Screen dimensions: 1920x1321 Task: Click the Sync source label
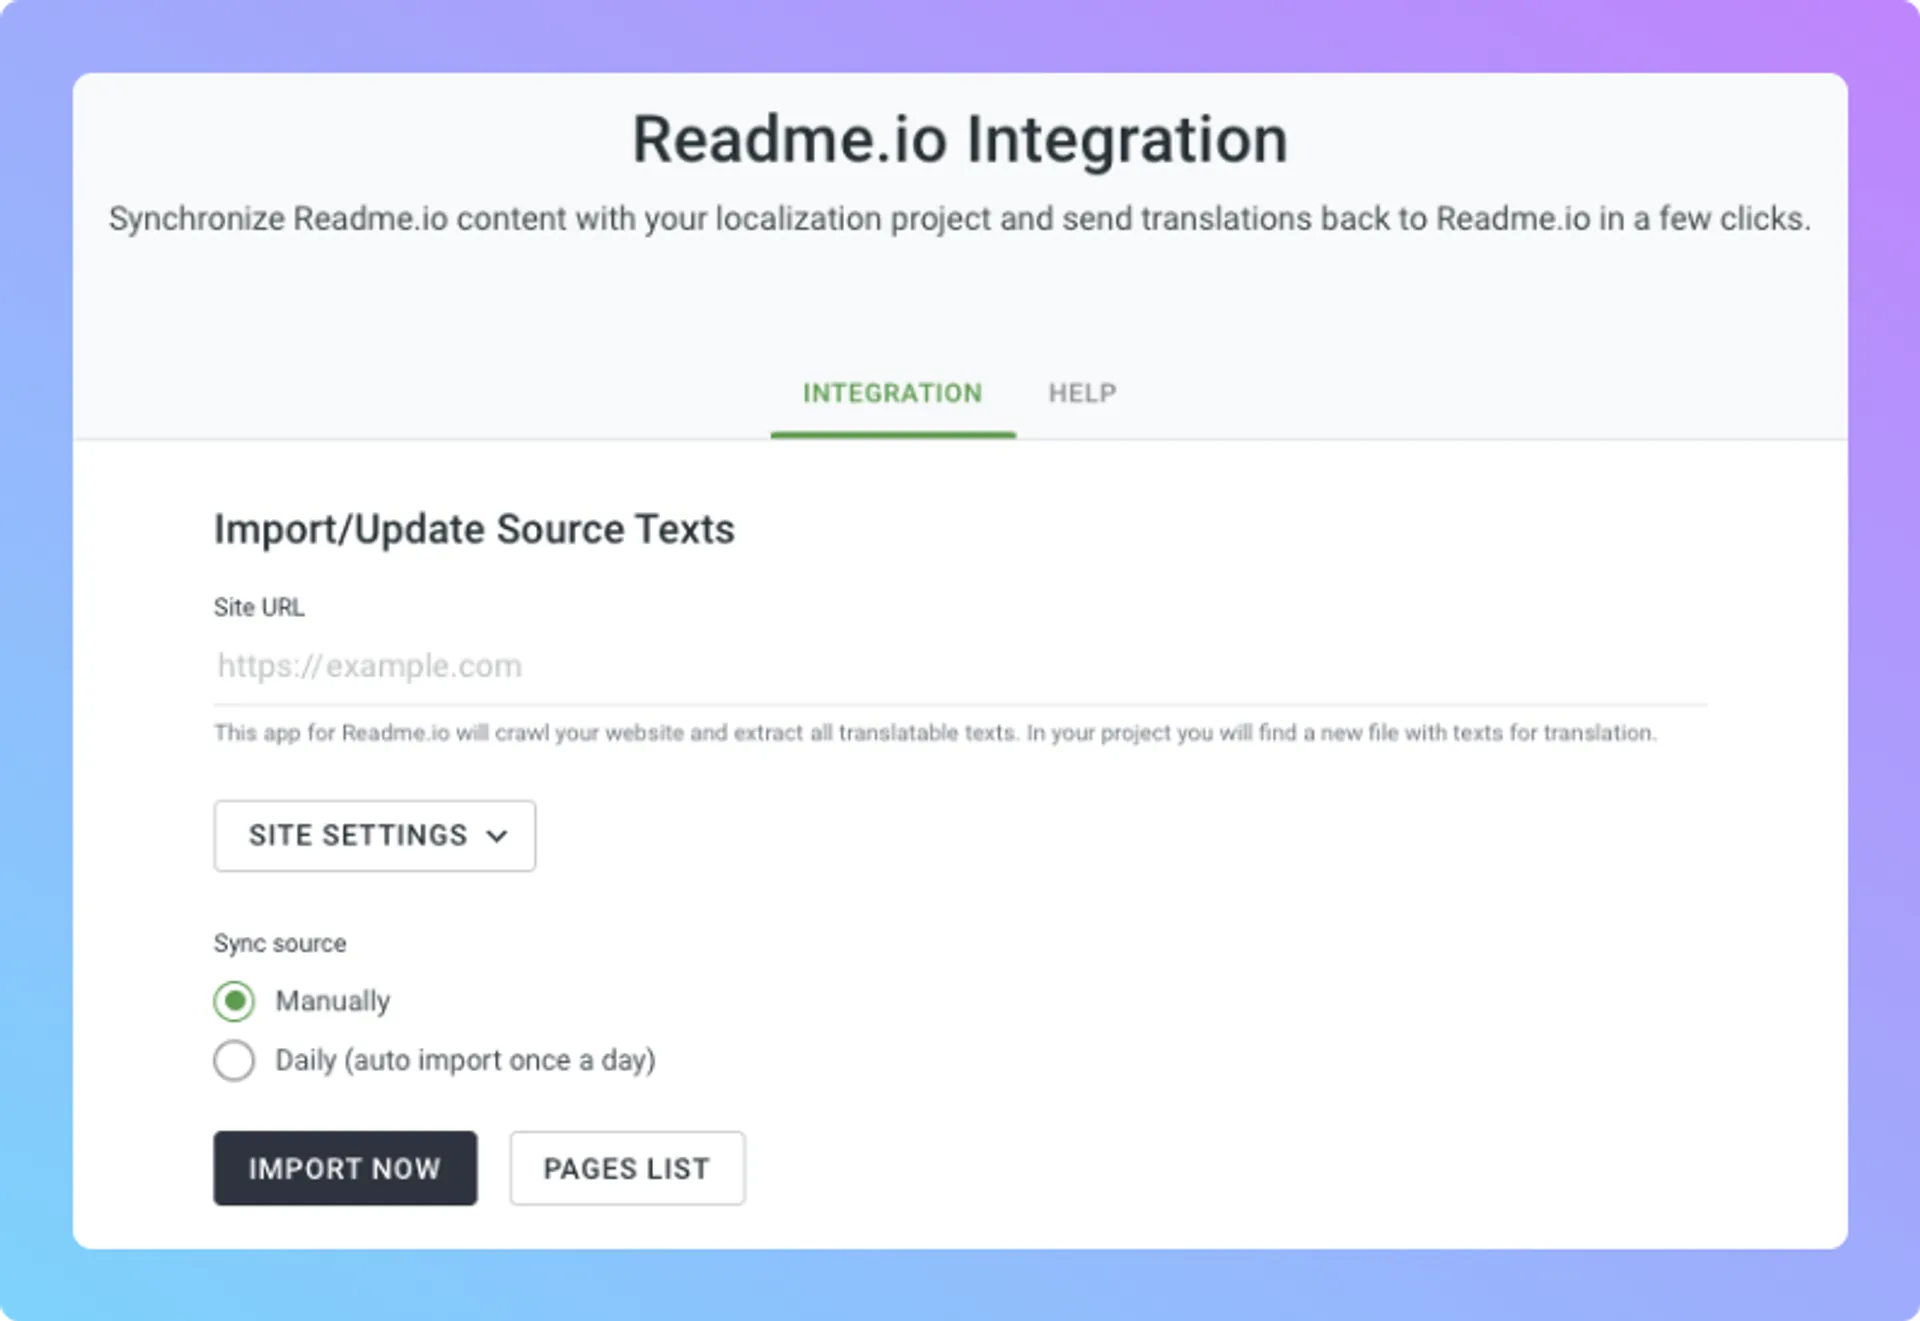280,943
